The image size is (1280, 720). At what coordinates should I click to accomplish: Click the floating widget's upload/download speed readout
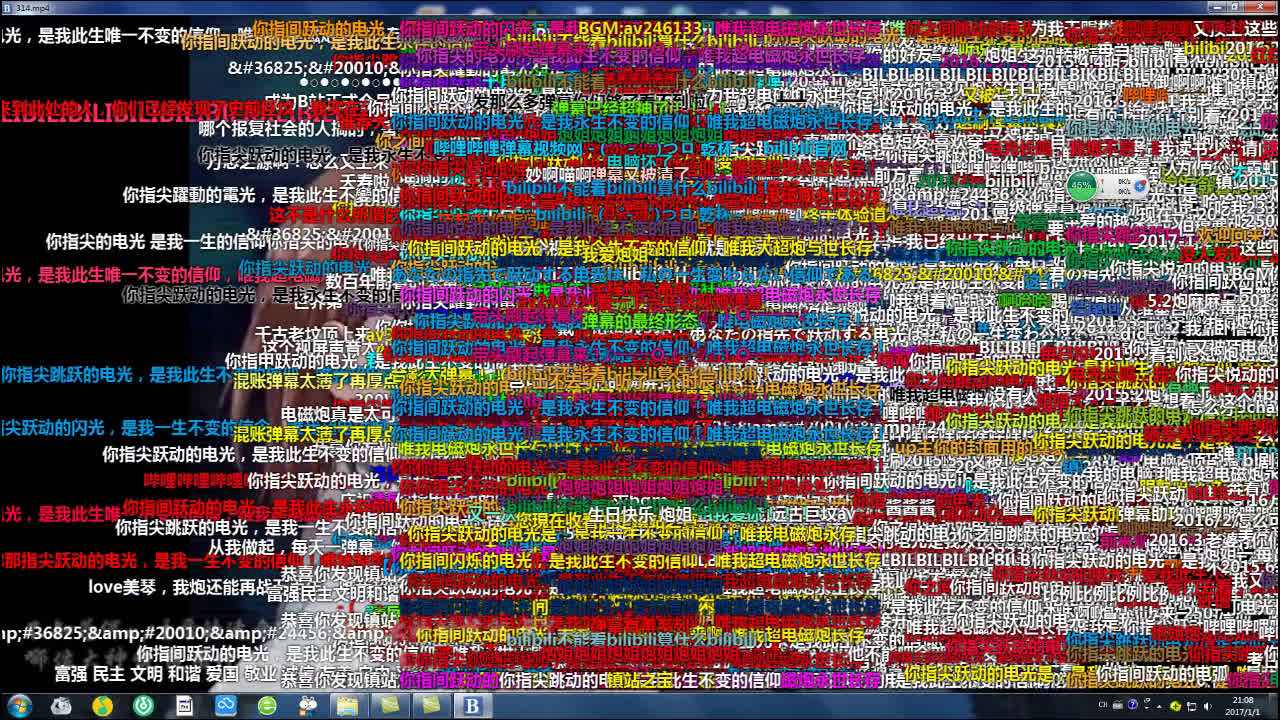click(1124, 186)
